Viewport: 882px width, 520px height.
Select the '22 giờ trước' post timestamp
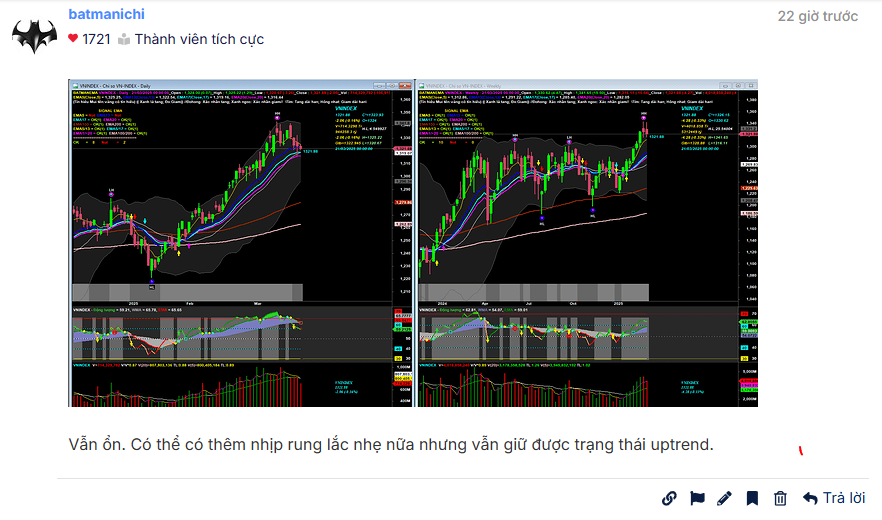817,16
